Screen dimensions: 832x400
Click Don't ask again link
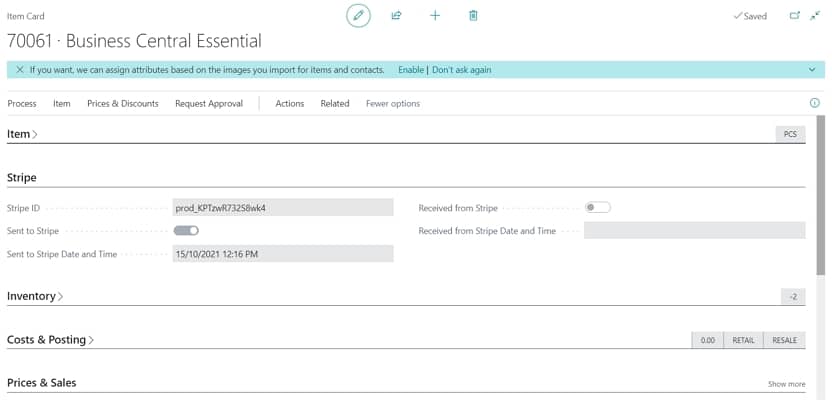pos(461,69)
